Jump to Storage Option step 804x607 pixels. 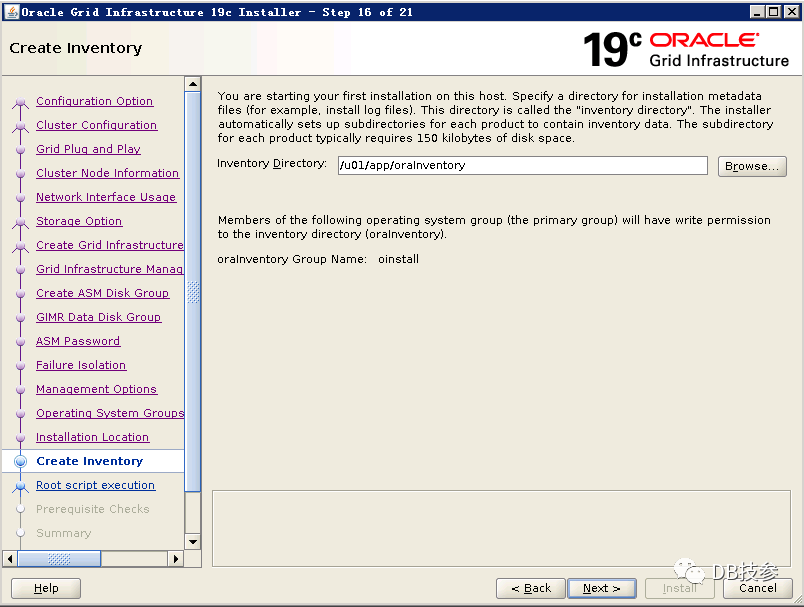pyautogui.click(x=79, y=221)
